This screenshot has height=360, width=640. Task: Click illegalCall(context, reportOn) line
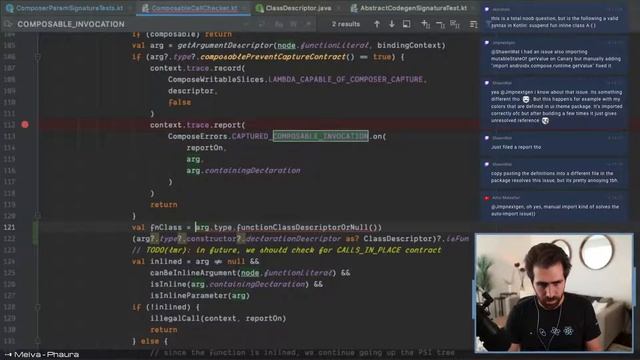(x=218, y=318)
